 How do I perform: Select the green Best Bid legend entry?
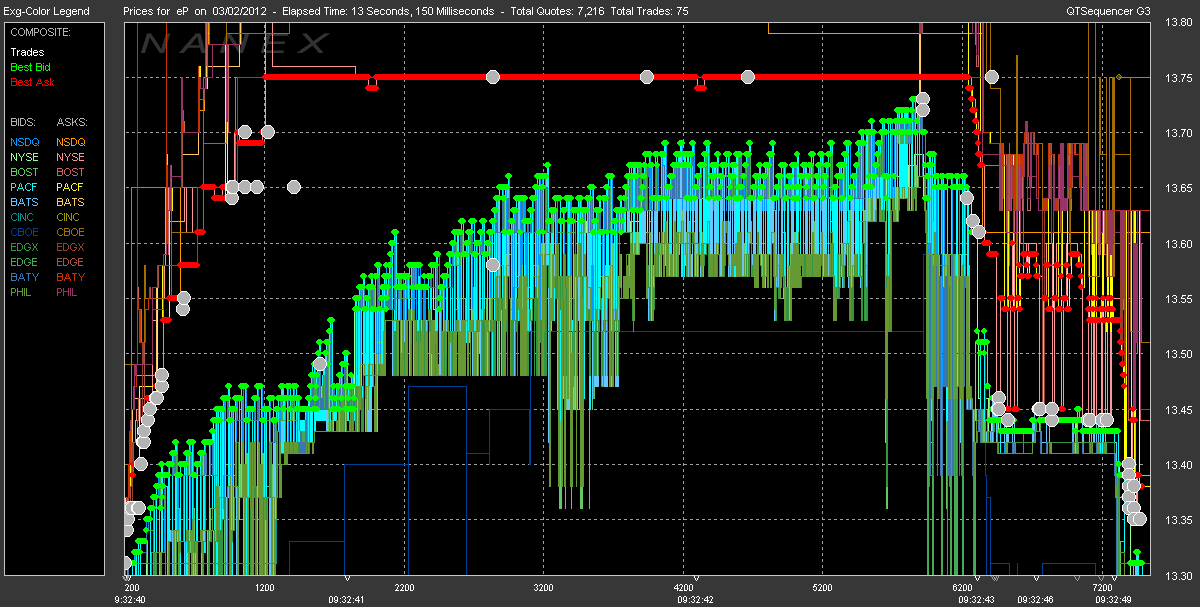[x=30, y=67]
